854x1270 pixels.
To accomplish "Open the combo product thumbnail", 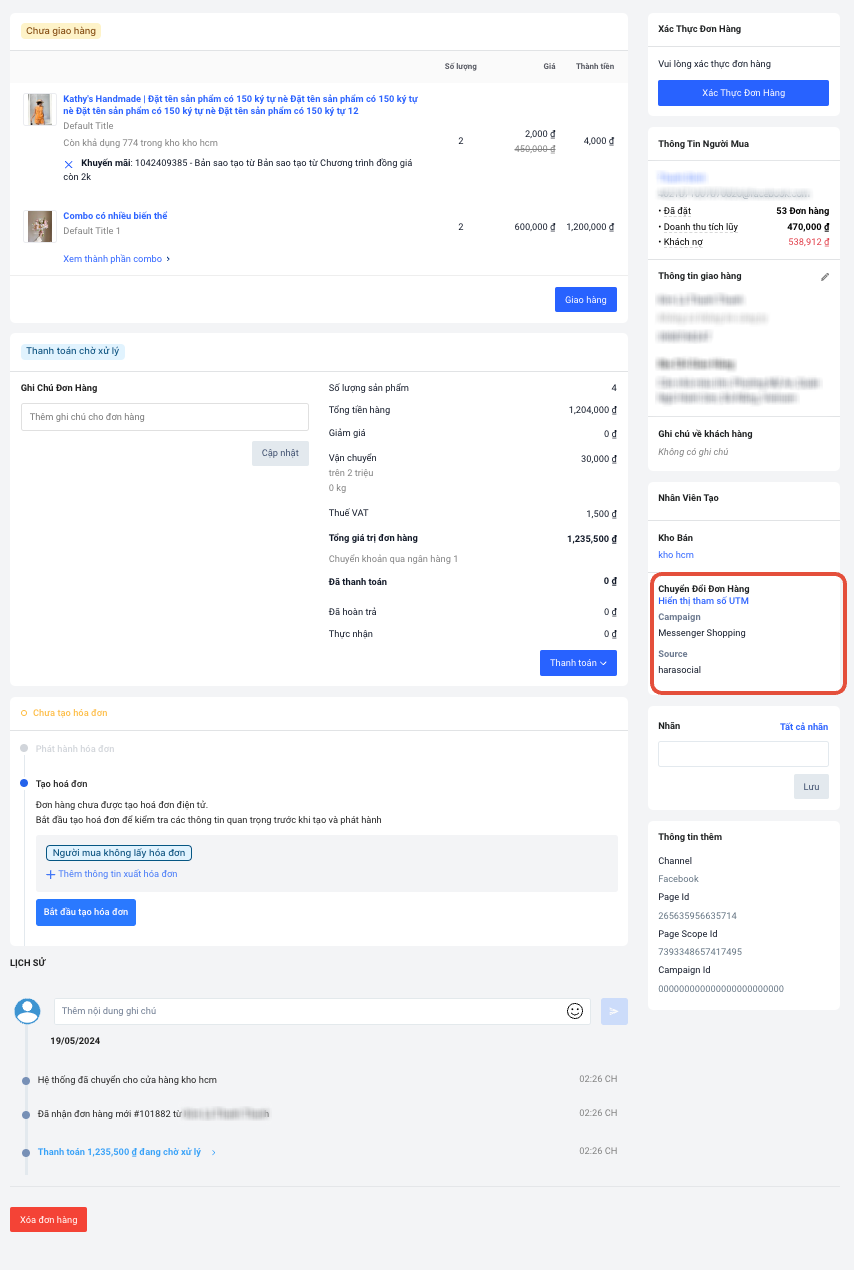I will coord(40,226).
